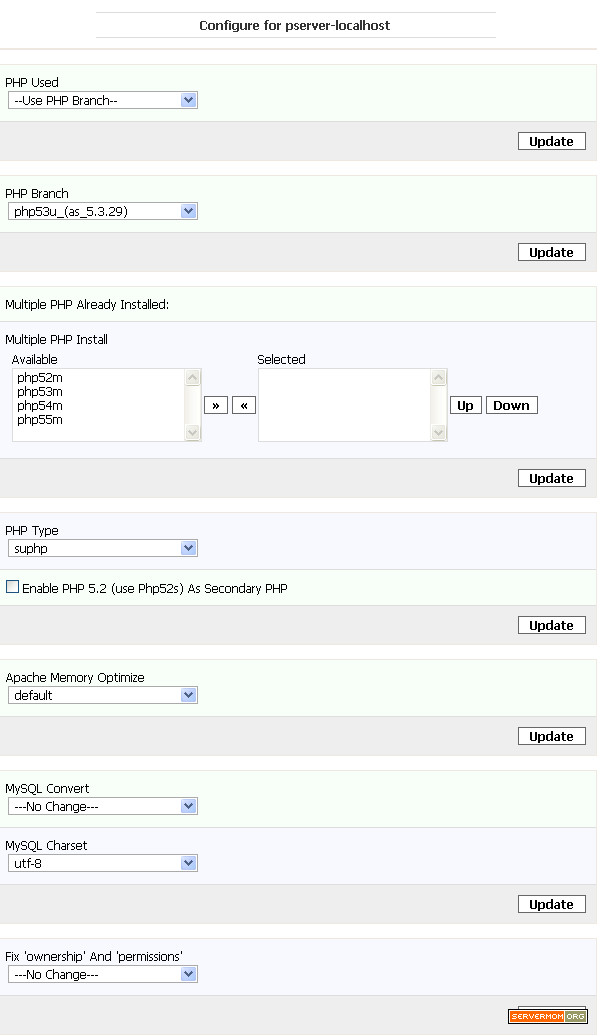
Task: Enable PHP 5.2 as Secondary PHP checkbox
Action: (13, 587)
